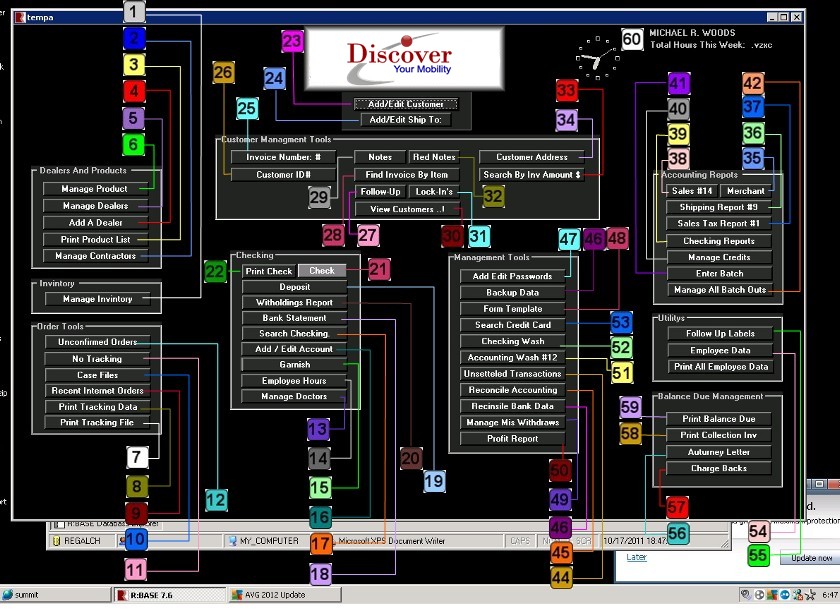
Task: Click Print Balance Due
Action: click(x=719, y=419)
